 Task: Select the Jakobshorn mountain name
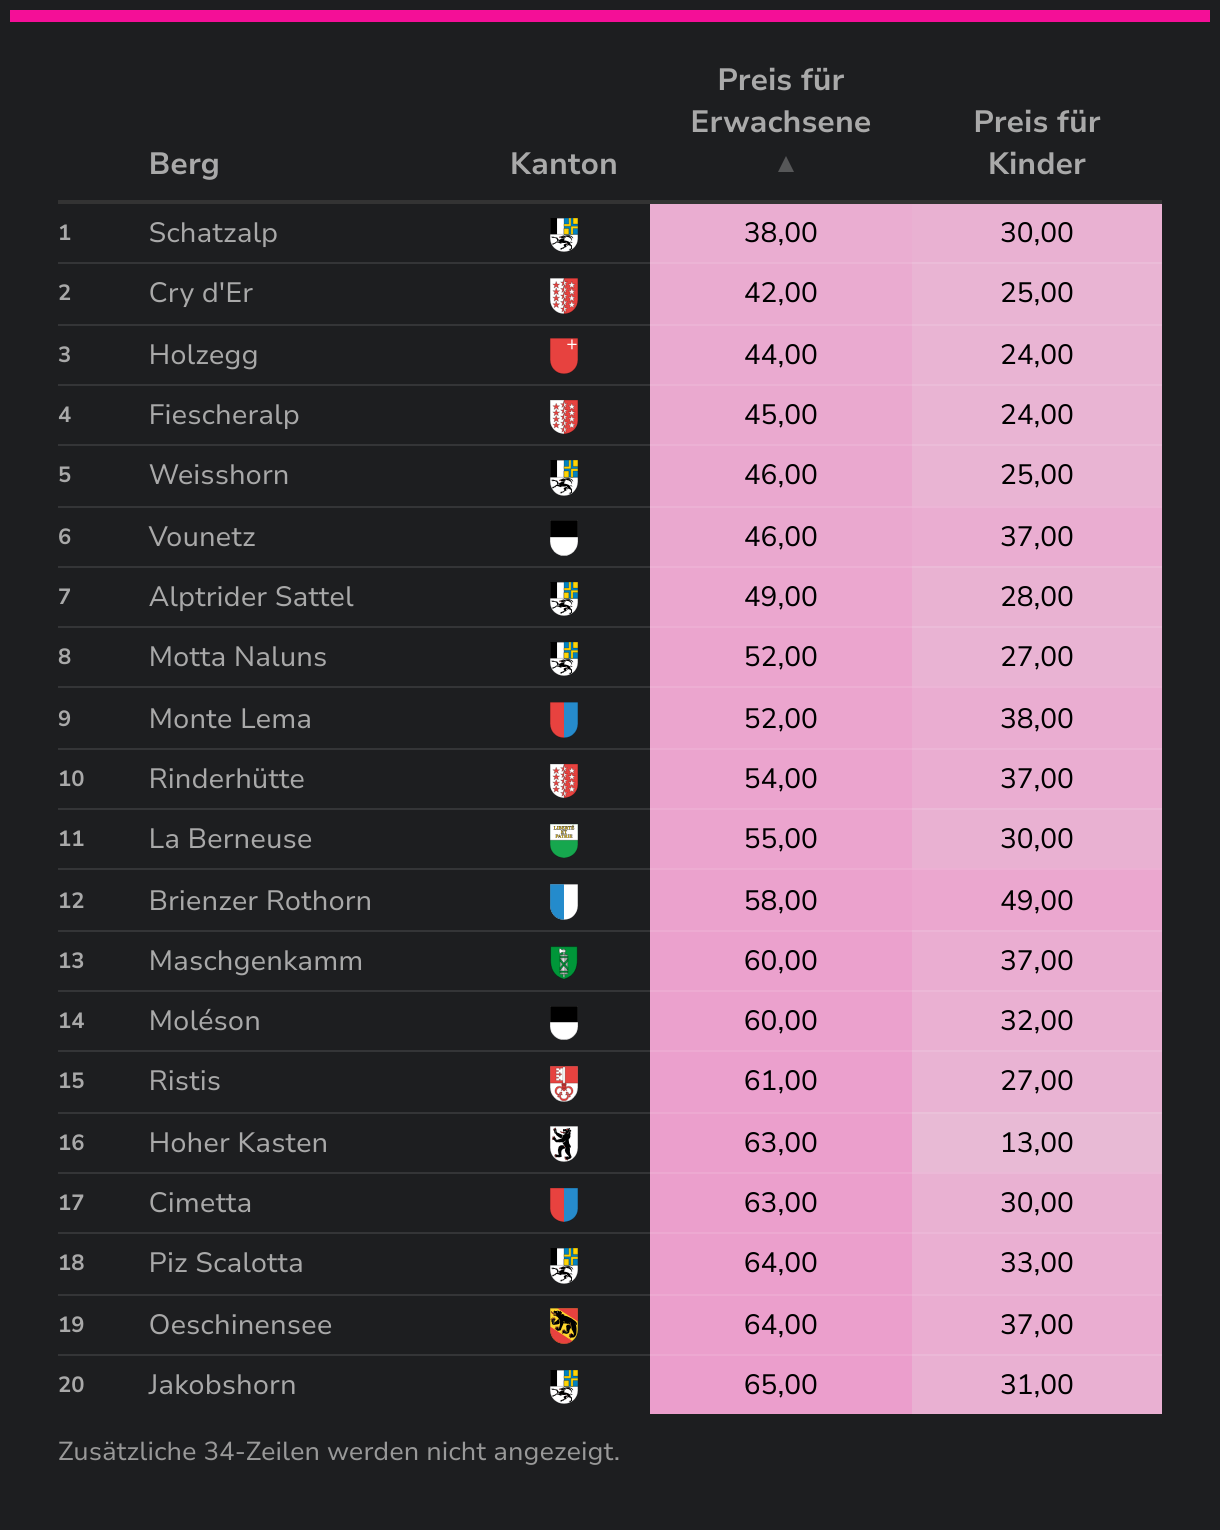[x=222, y=1384]
